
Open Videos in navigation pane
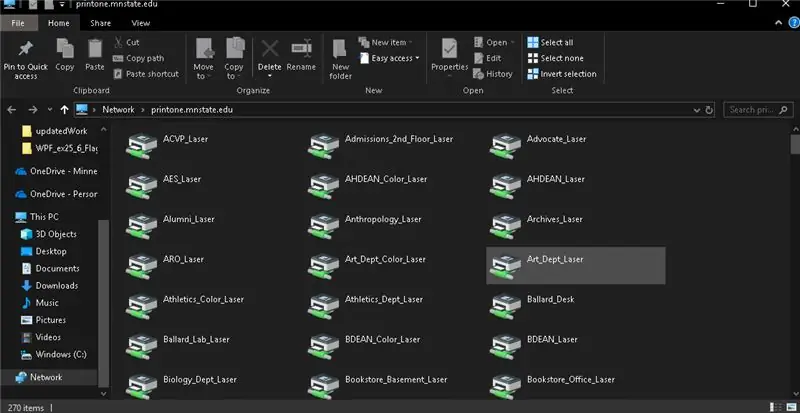click(41, 337)
